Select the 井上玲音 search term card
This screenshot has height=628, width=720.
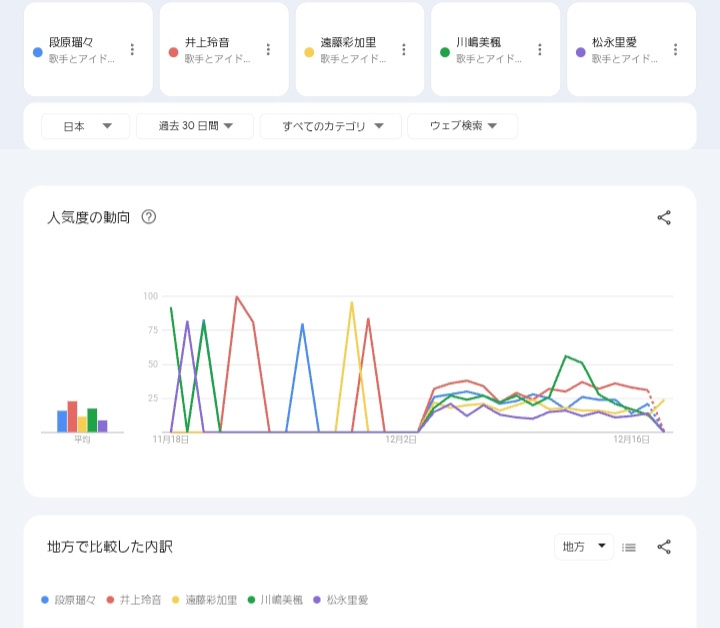215,50
